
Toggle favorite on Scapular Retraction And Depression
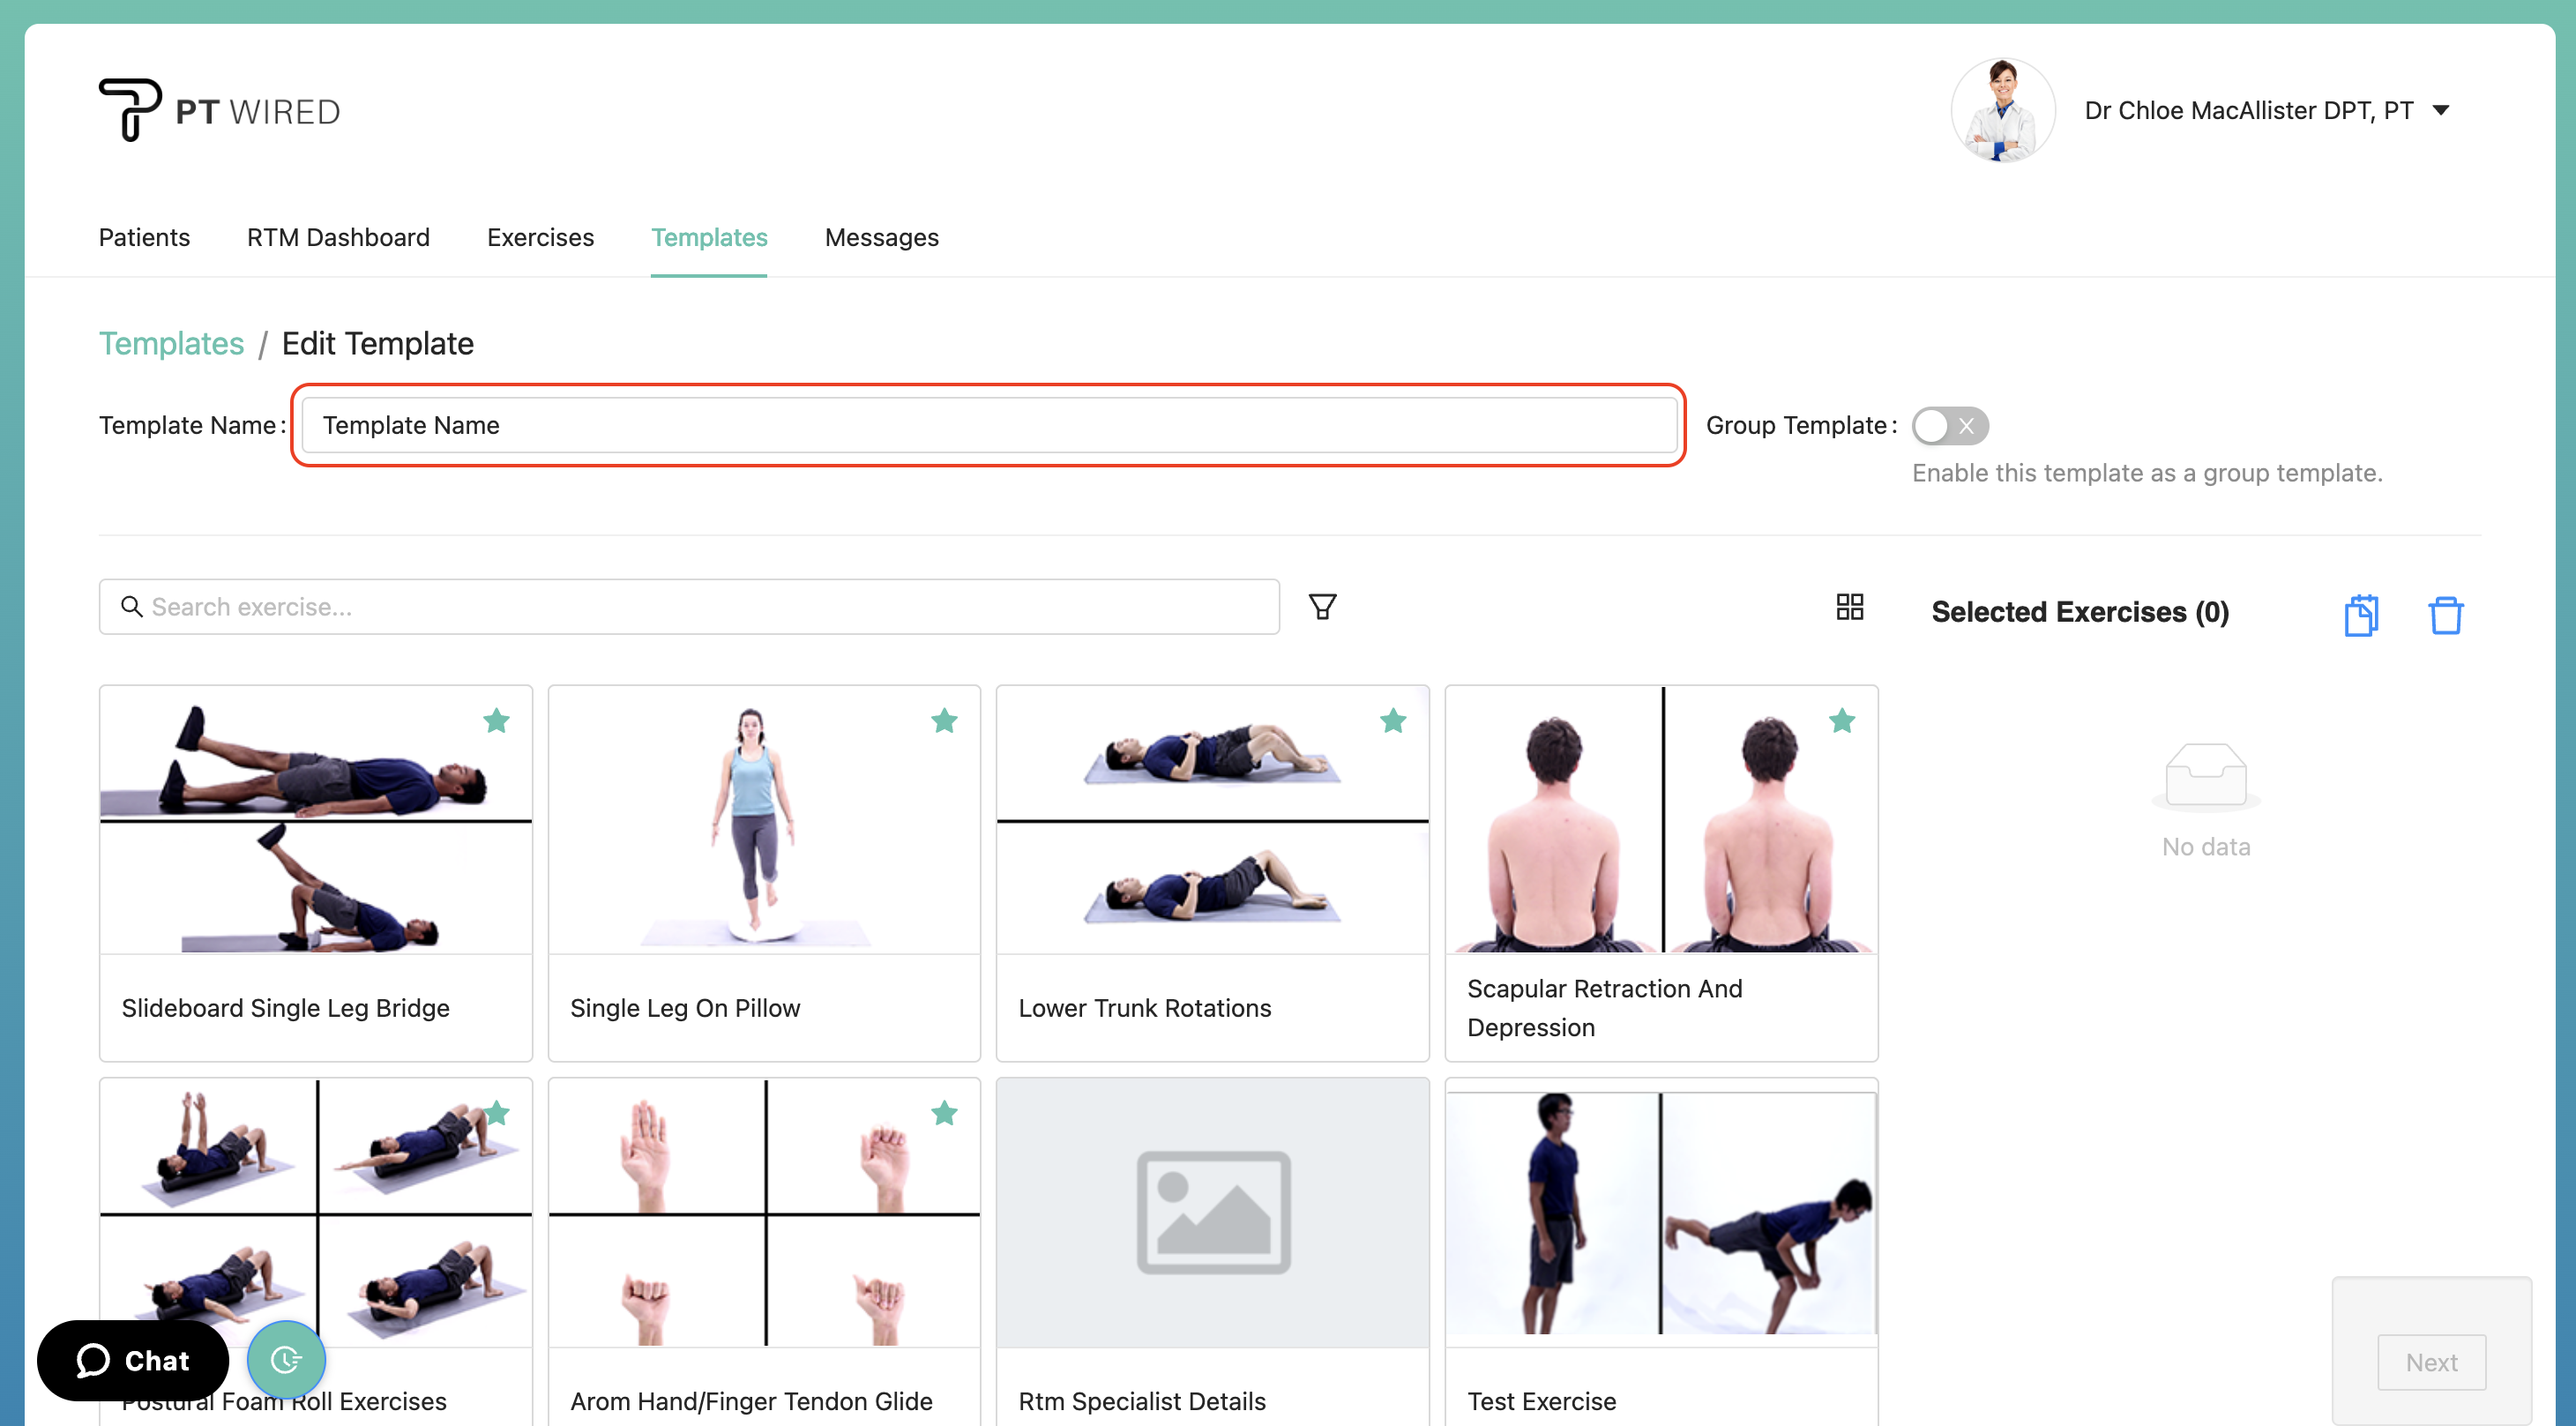coord(1842,721)
